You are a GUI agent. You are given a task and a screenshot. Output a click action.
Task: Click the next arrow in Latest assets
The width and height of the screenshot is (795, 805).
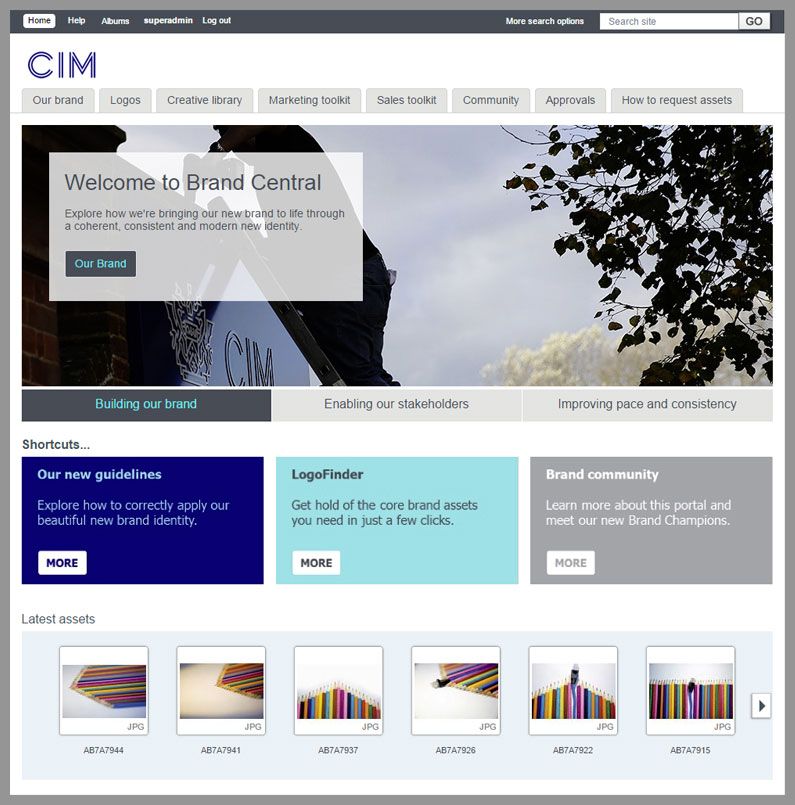[x=760, y=705]
